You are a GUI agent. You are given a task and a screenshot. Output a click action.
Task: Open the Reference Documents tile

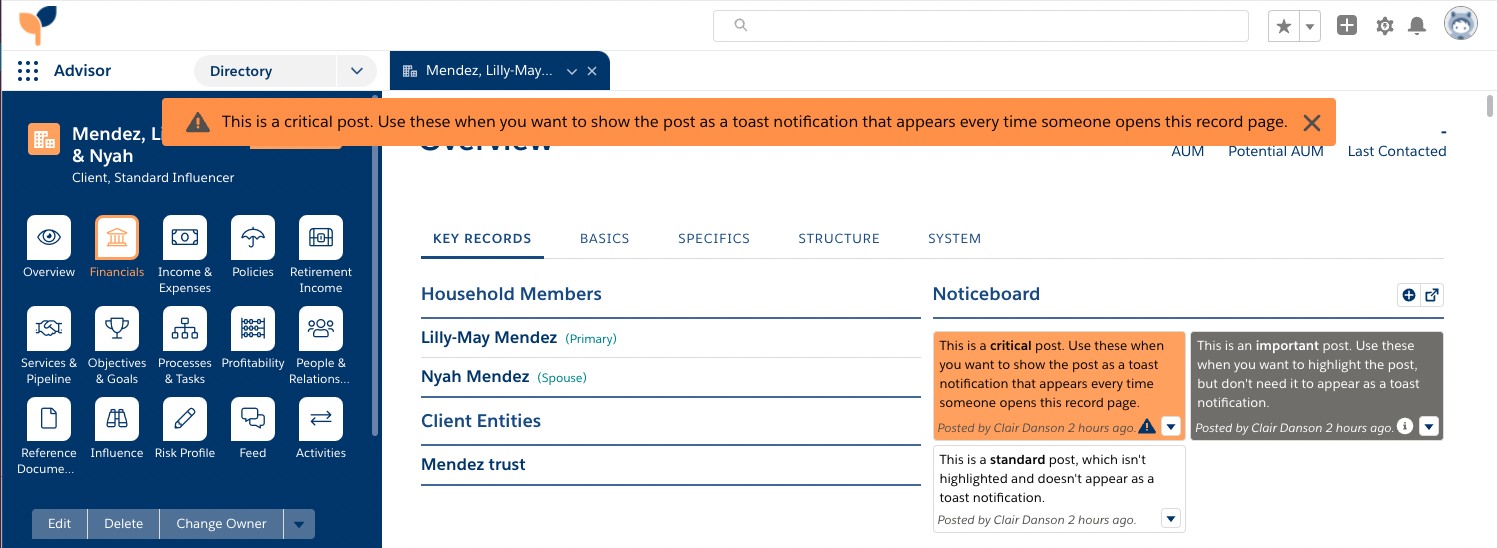(48, 419)
